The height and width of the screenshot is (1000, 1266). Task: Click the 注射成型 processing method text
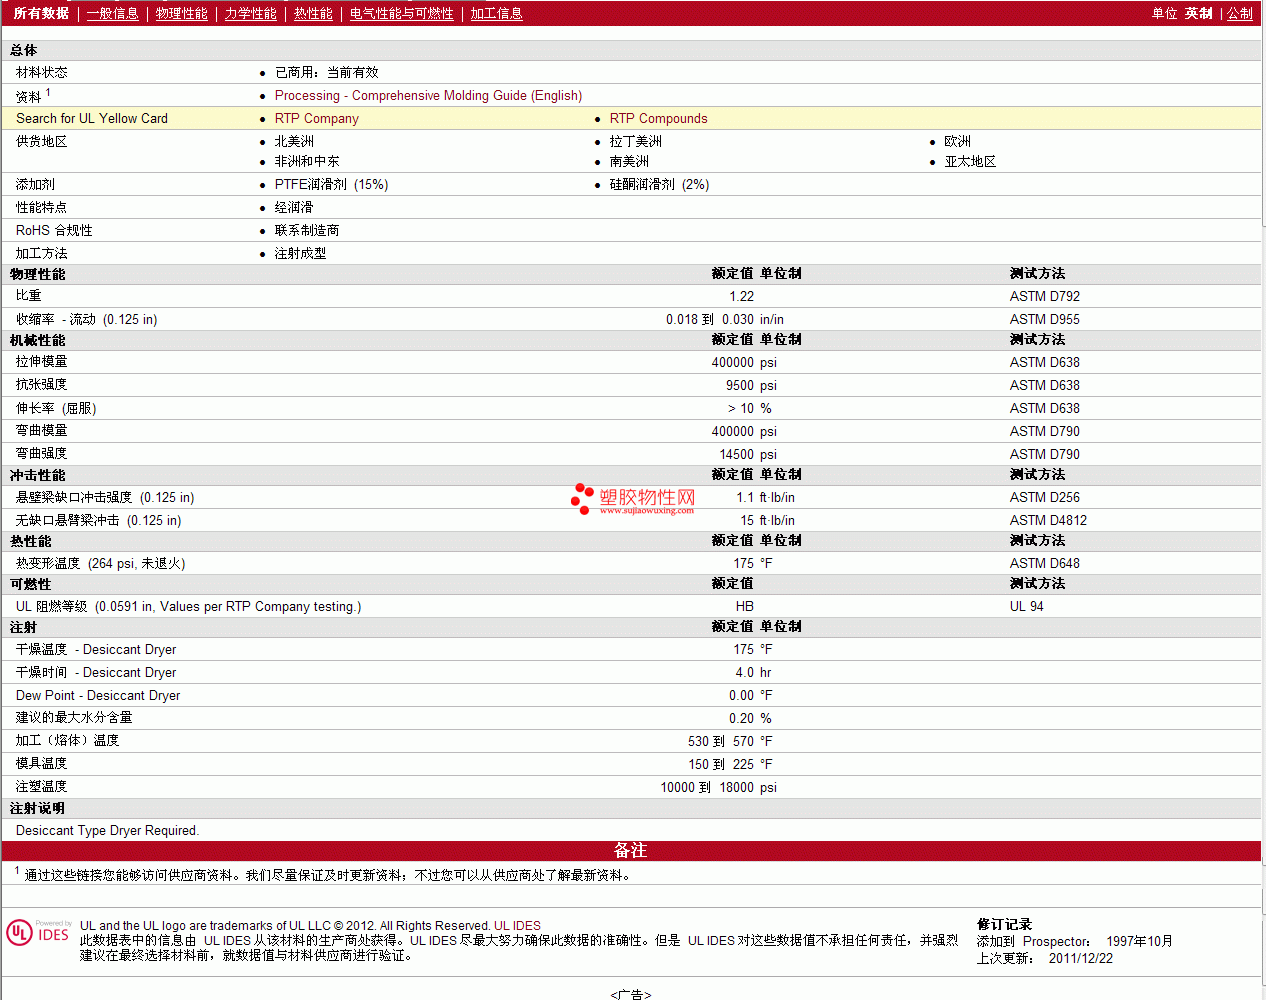pos(300,253)
